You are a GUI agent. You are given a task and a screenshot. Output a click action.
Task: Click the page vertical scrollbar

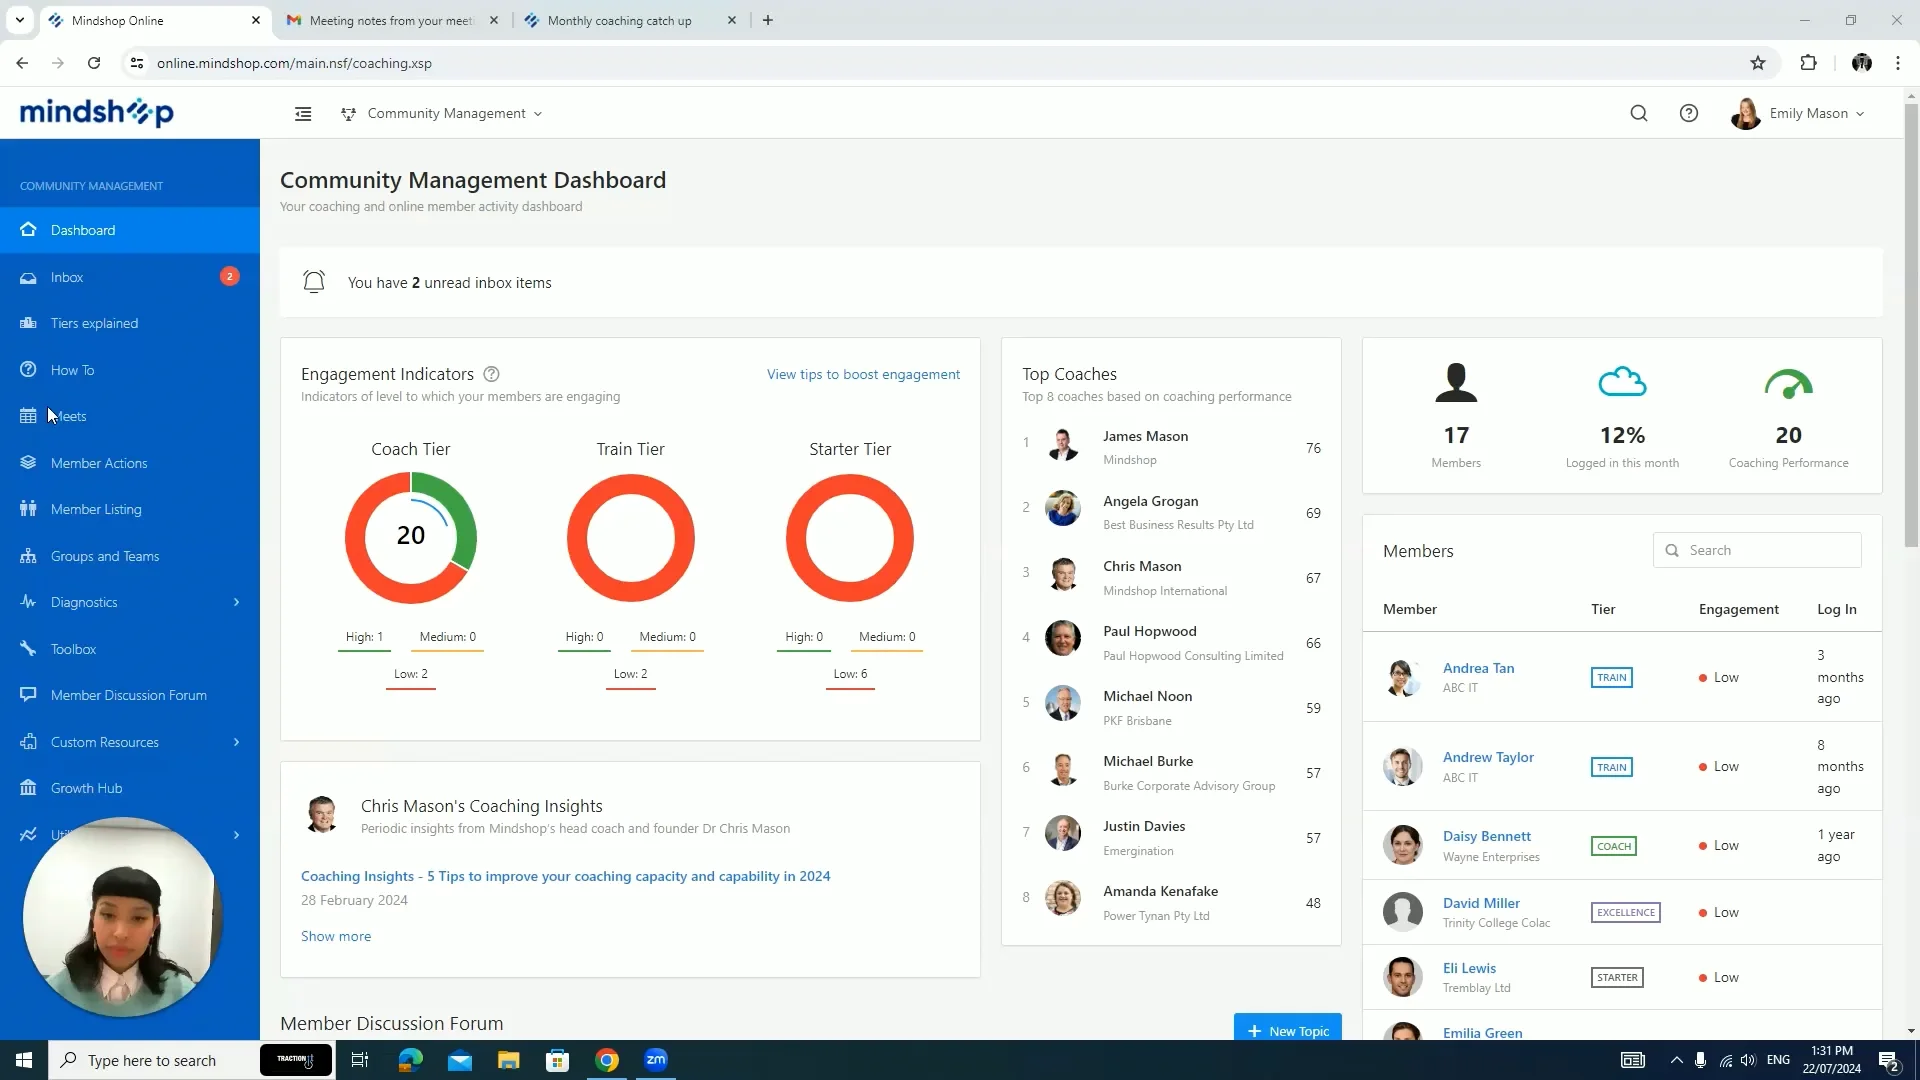[1911, 325]
